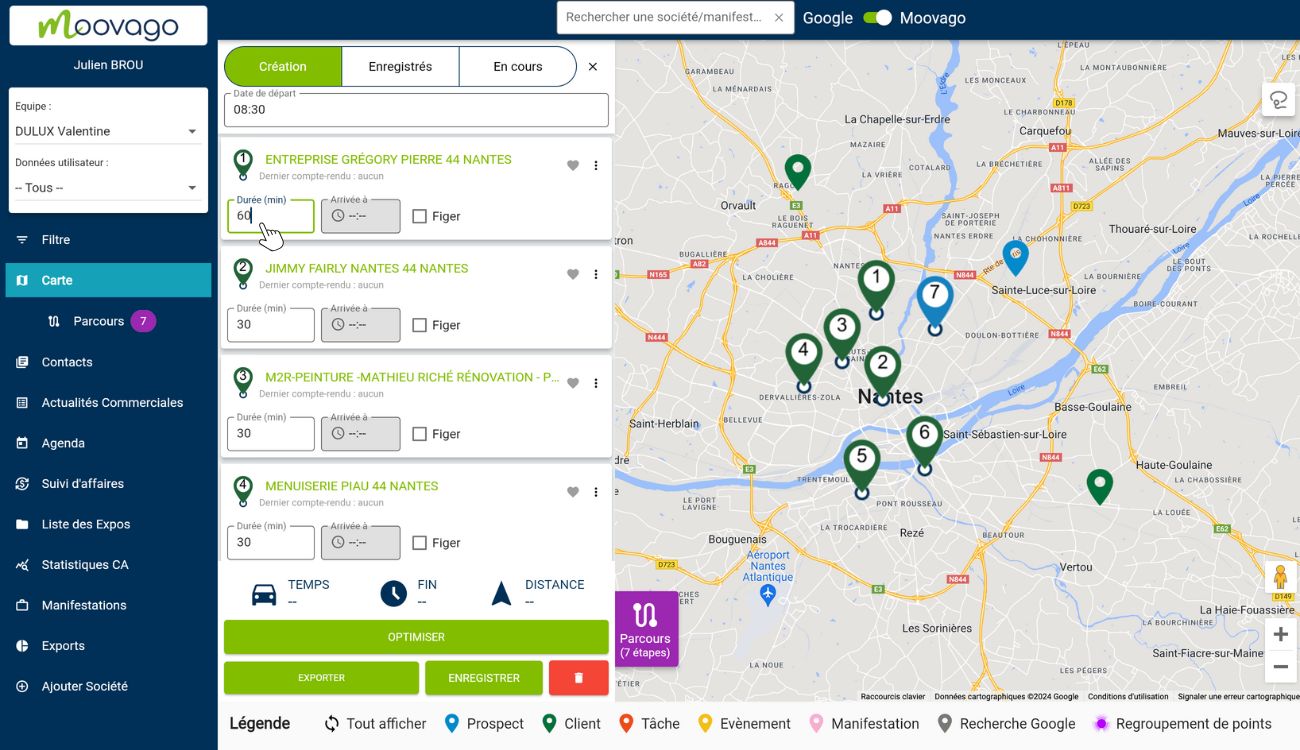Click Durée field for JIMMY FAIRLY NANTES
The width and height of the screenshot is (1300, 750).
271,325
